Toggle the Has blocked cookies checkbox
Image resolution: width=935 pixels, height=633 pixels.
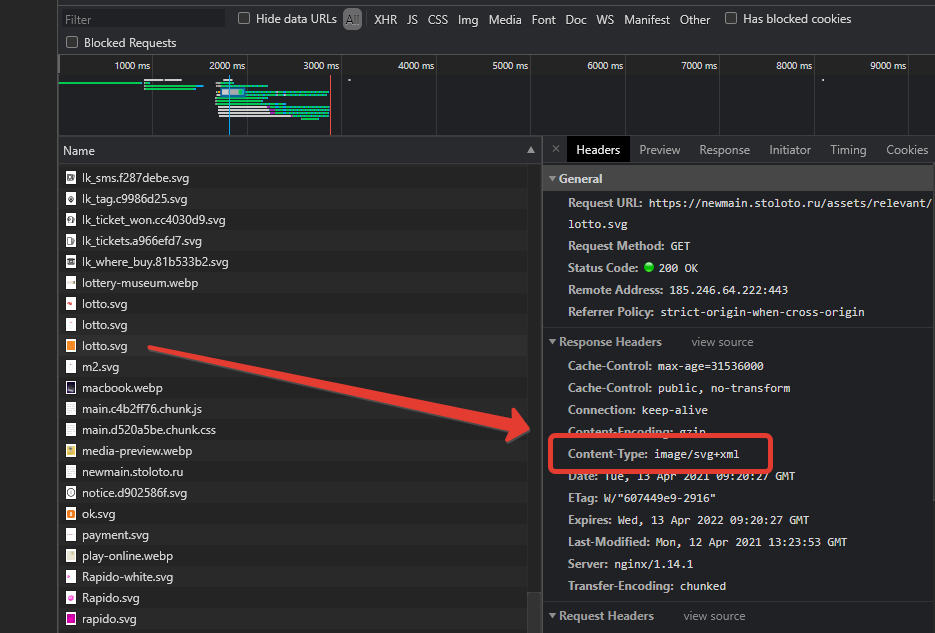pos(731,19)
